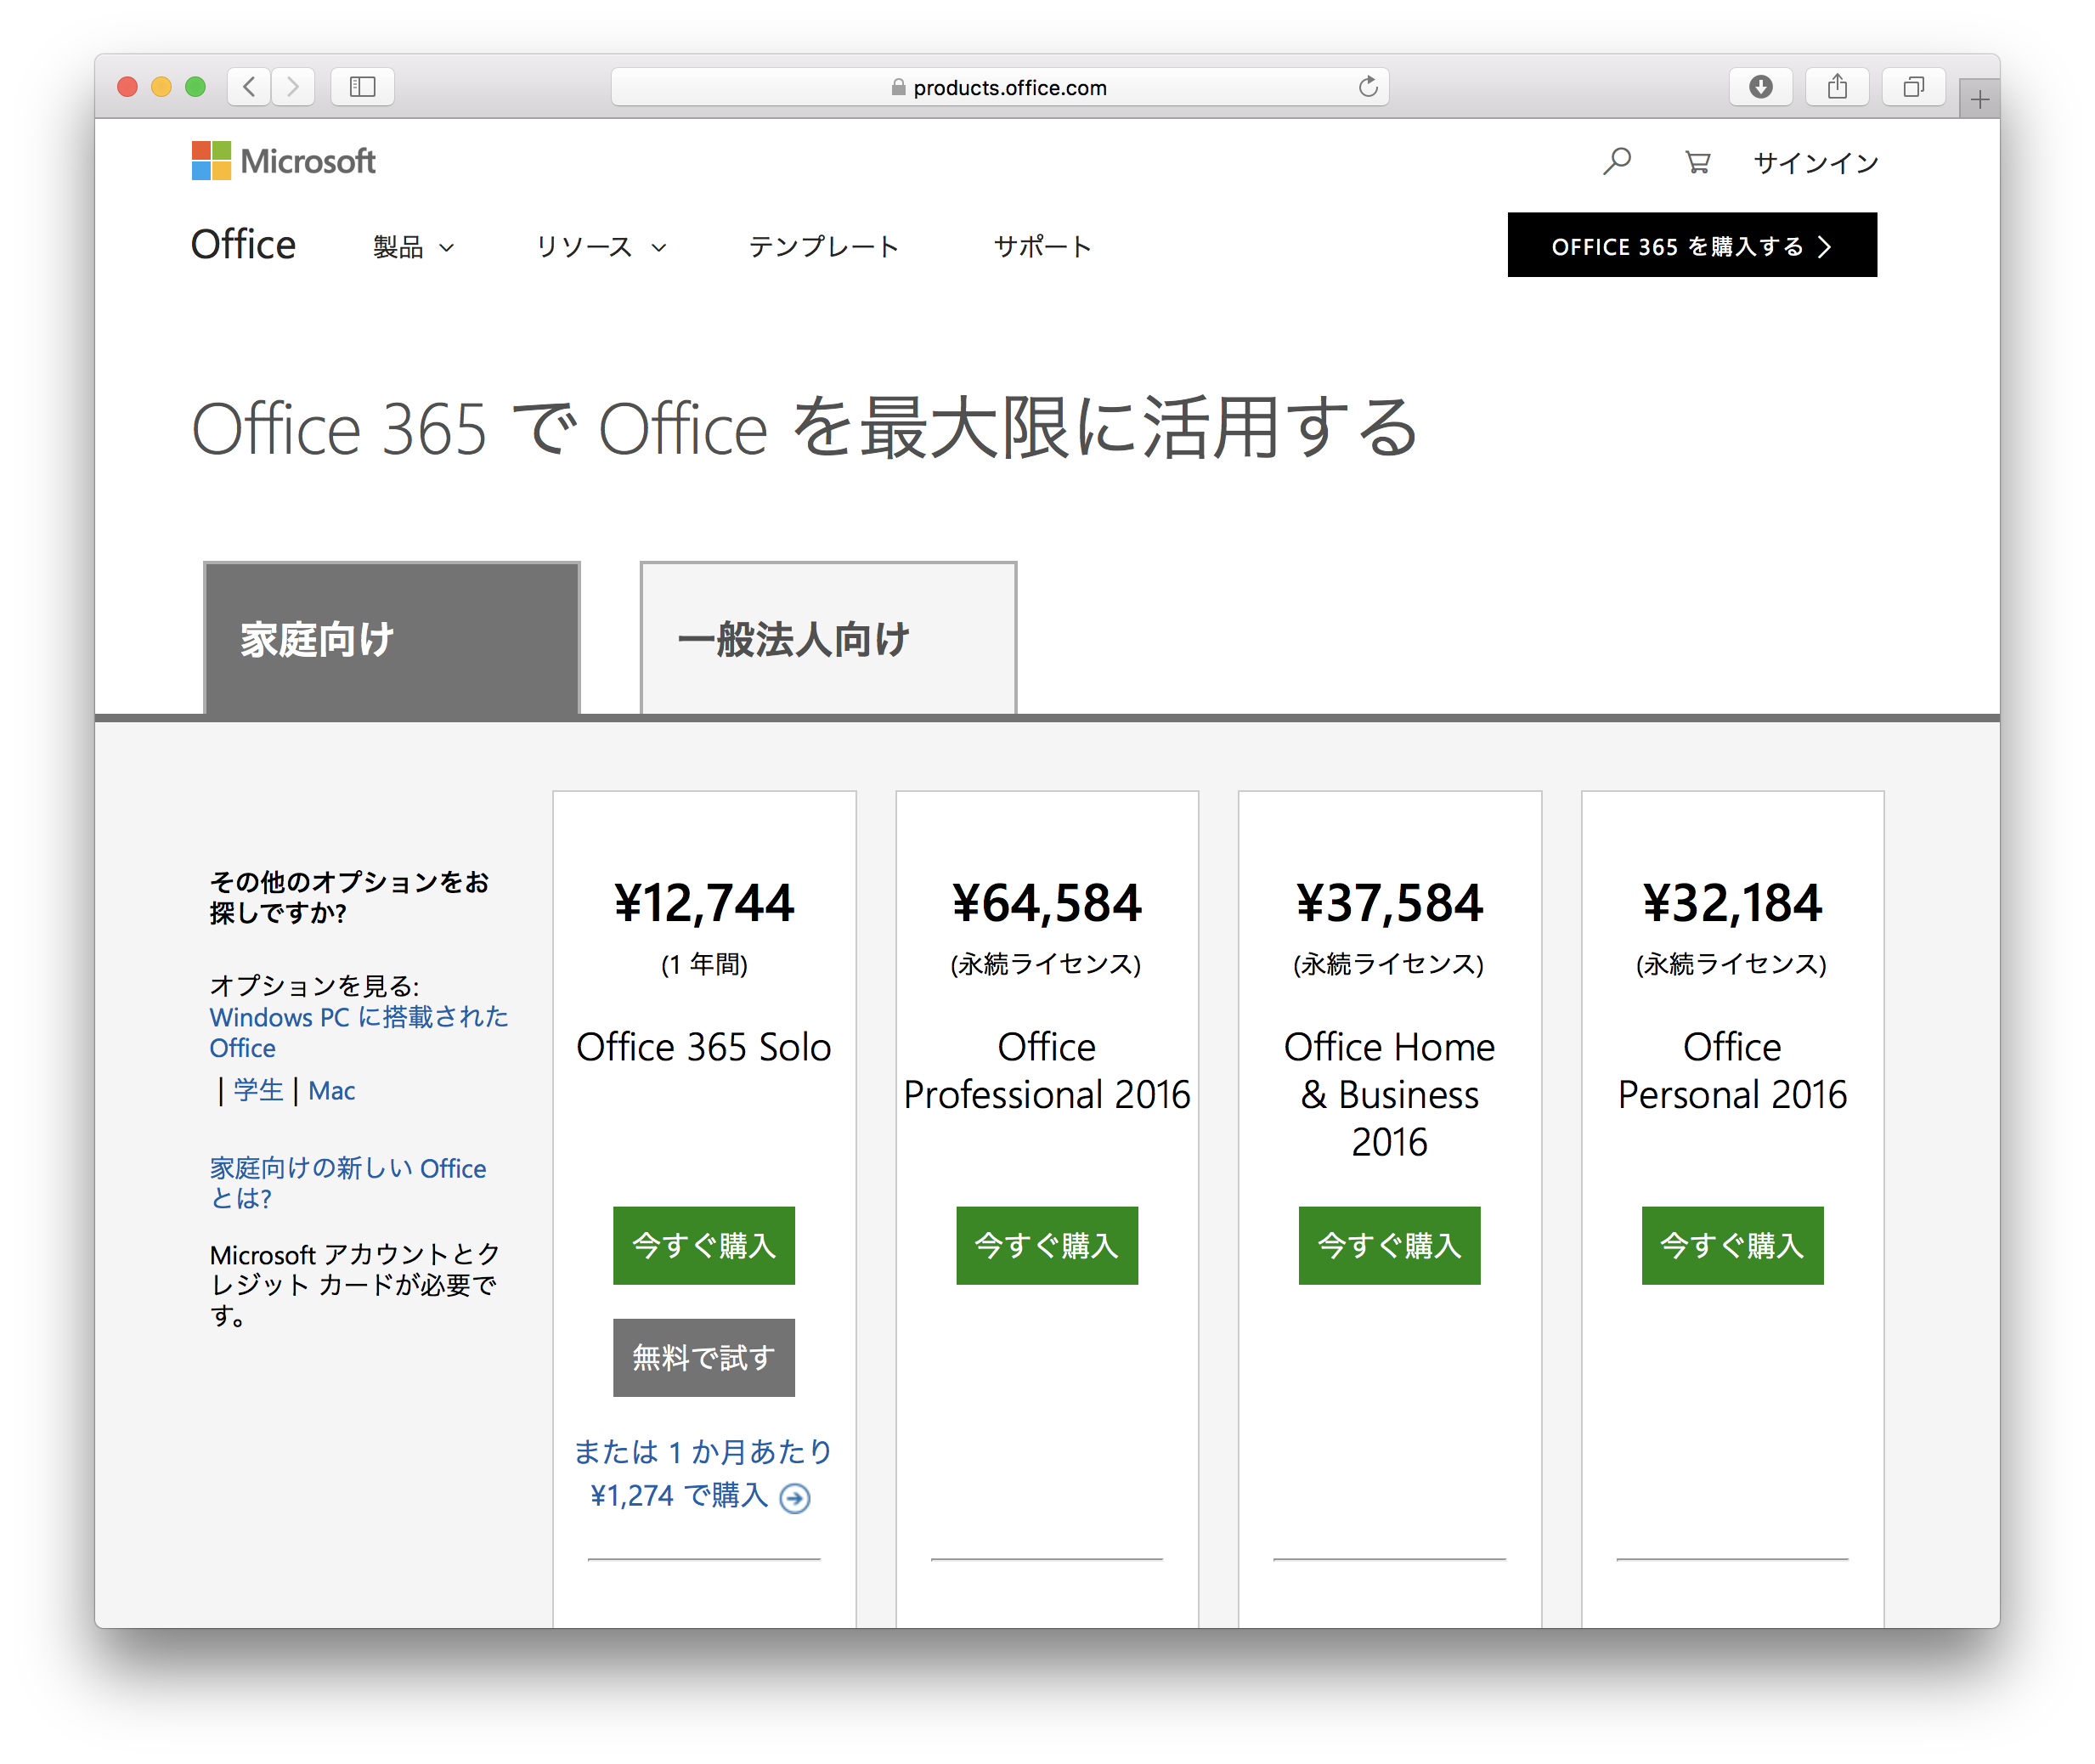Open the または 1 か月あたり ¥1,274 で購入 link
This screenshot has width=2095, height=1764.
(703, 1473)
